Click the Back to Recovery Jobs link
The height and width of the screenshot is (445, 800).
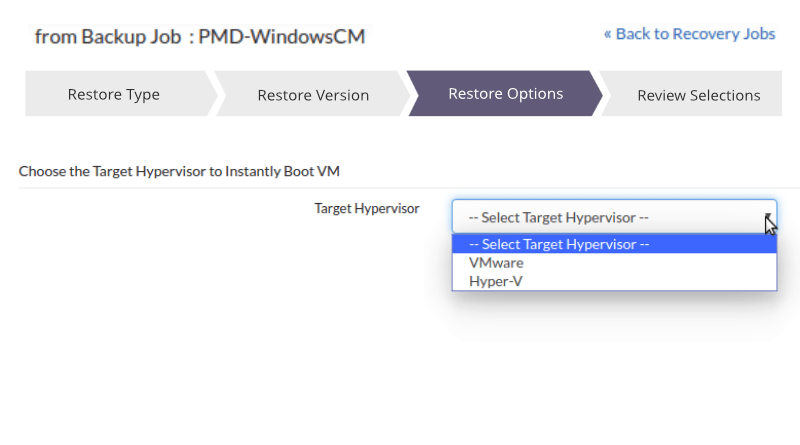coord(695,34)
